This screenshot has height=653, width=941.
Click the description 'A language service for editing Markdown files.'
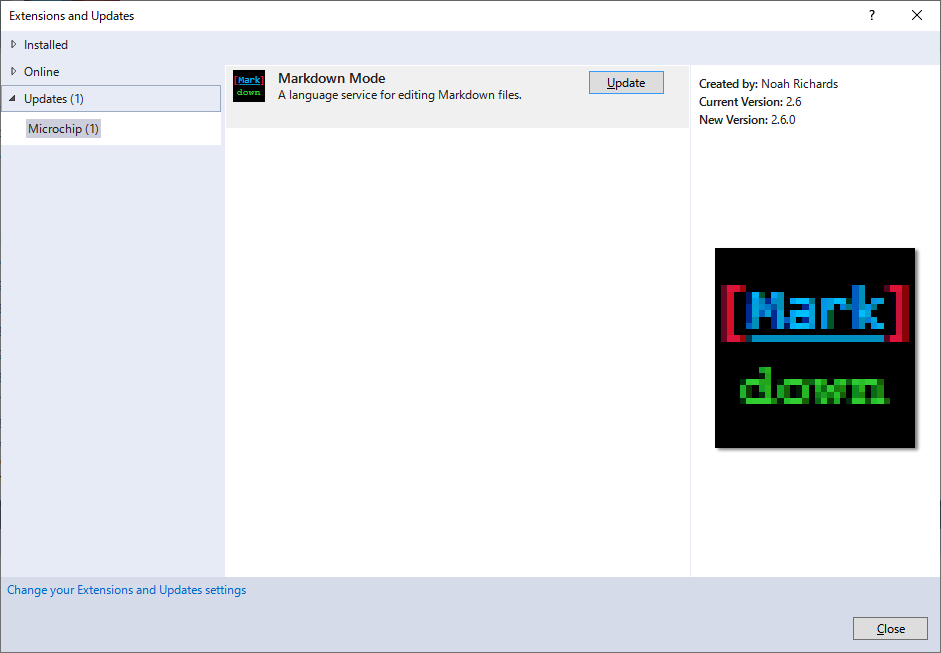pos(400,95)
